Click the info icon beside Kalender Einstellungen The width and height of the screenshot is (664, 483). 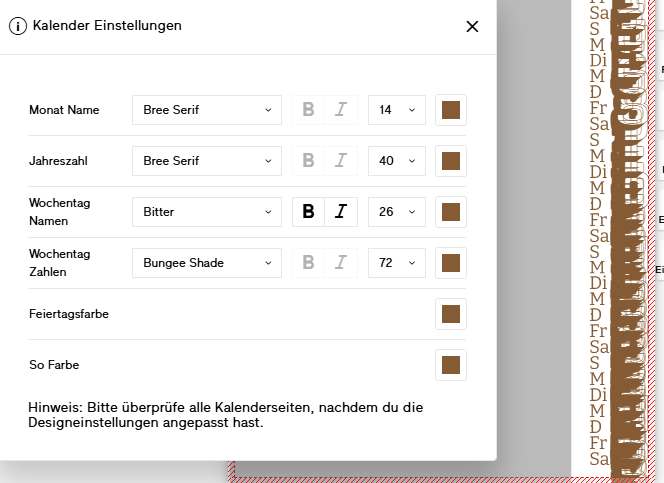point(18,26)
